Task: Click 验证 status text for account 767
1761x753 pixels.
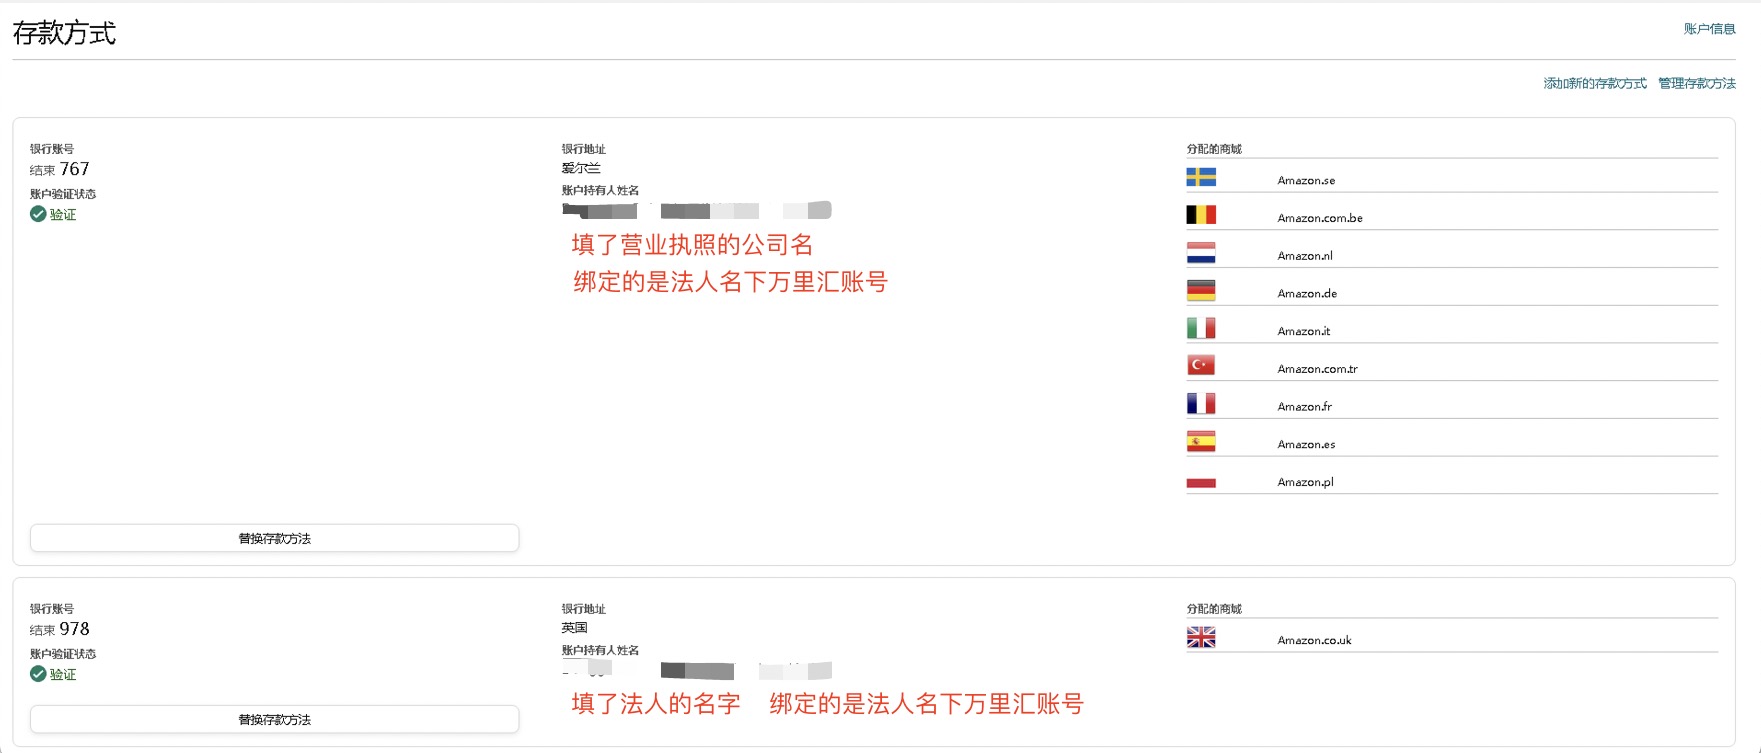Action: [63, 215]
